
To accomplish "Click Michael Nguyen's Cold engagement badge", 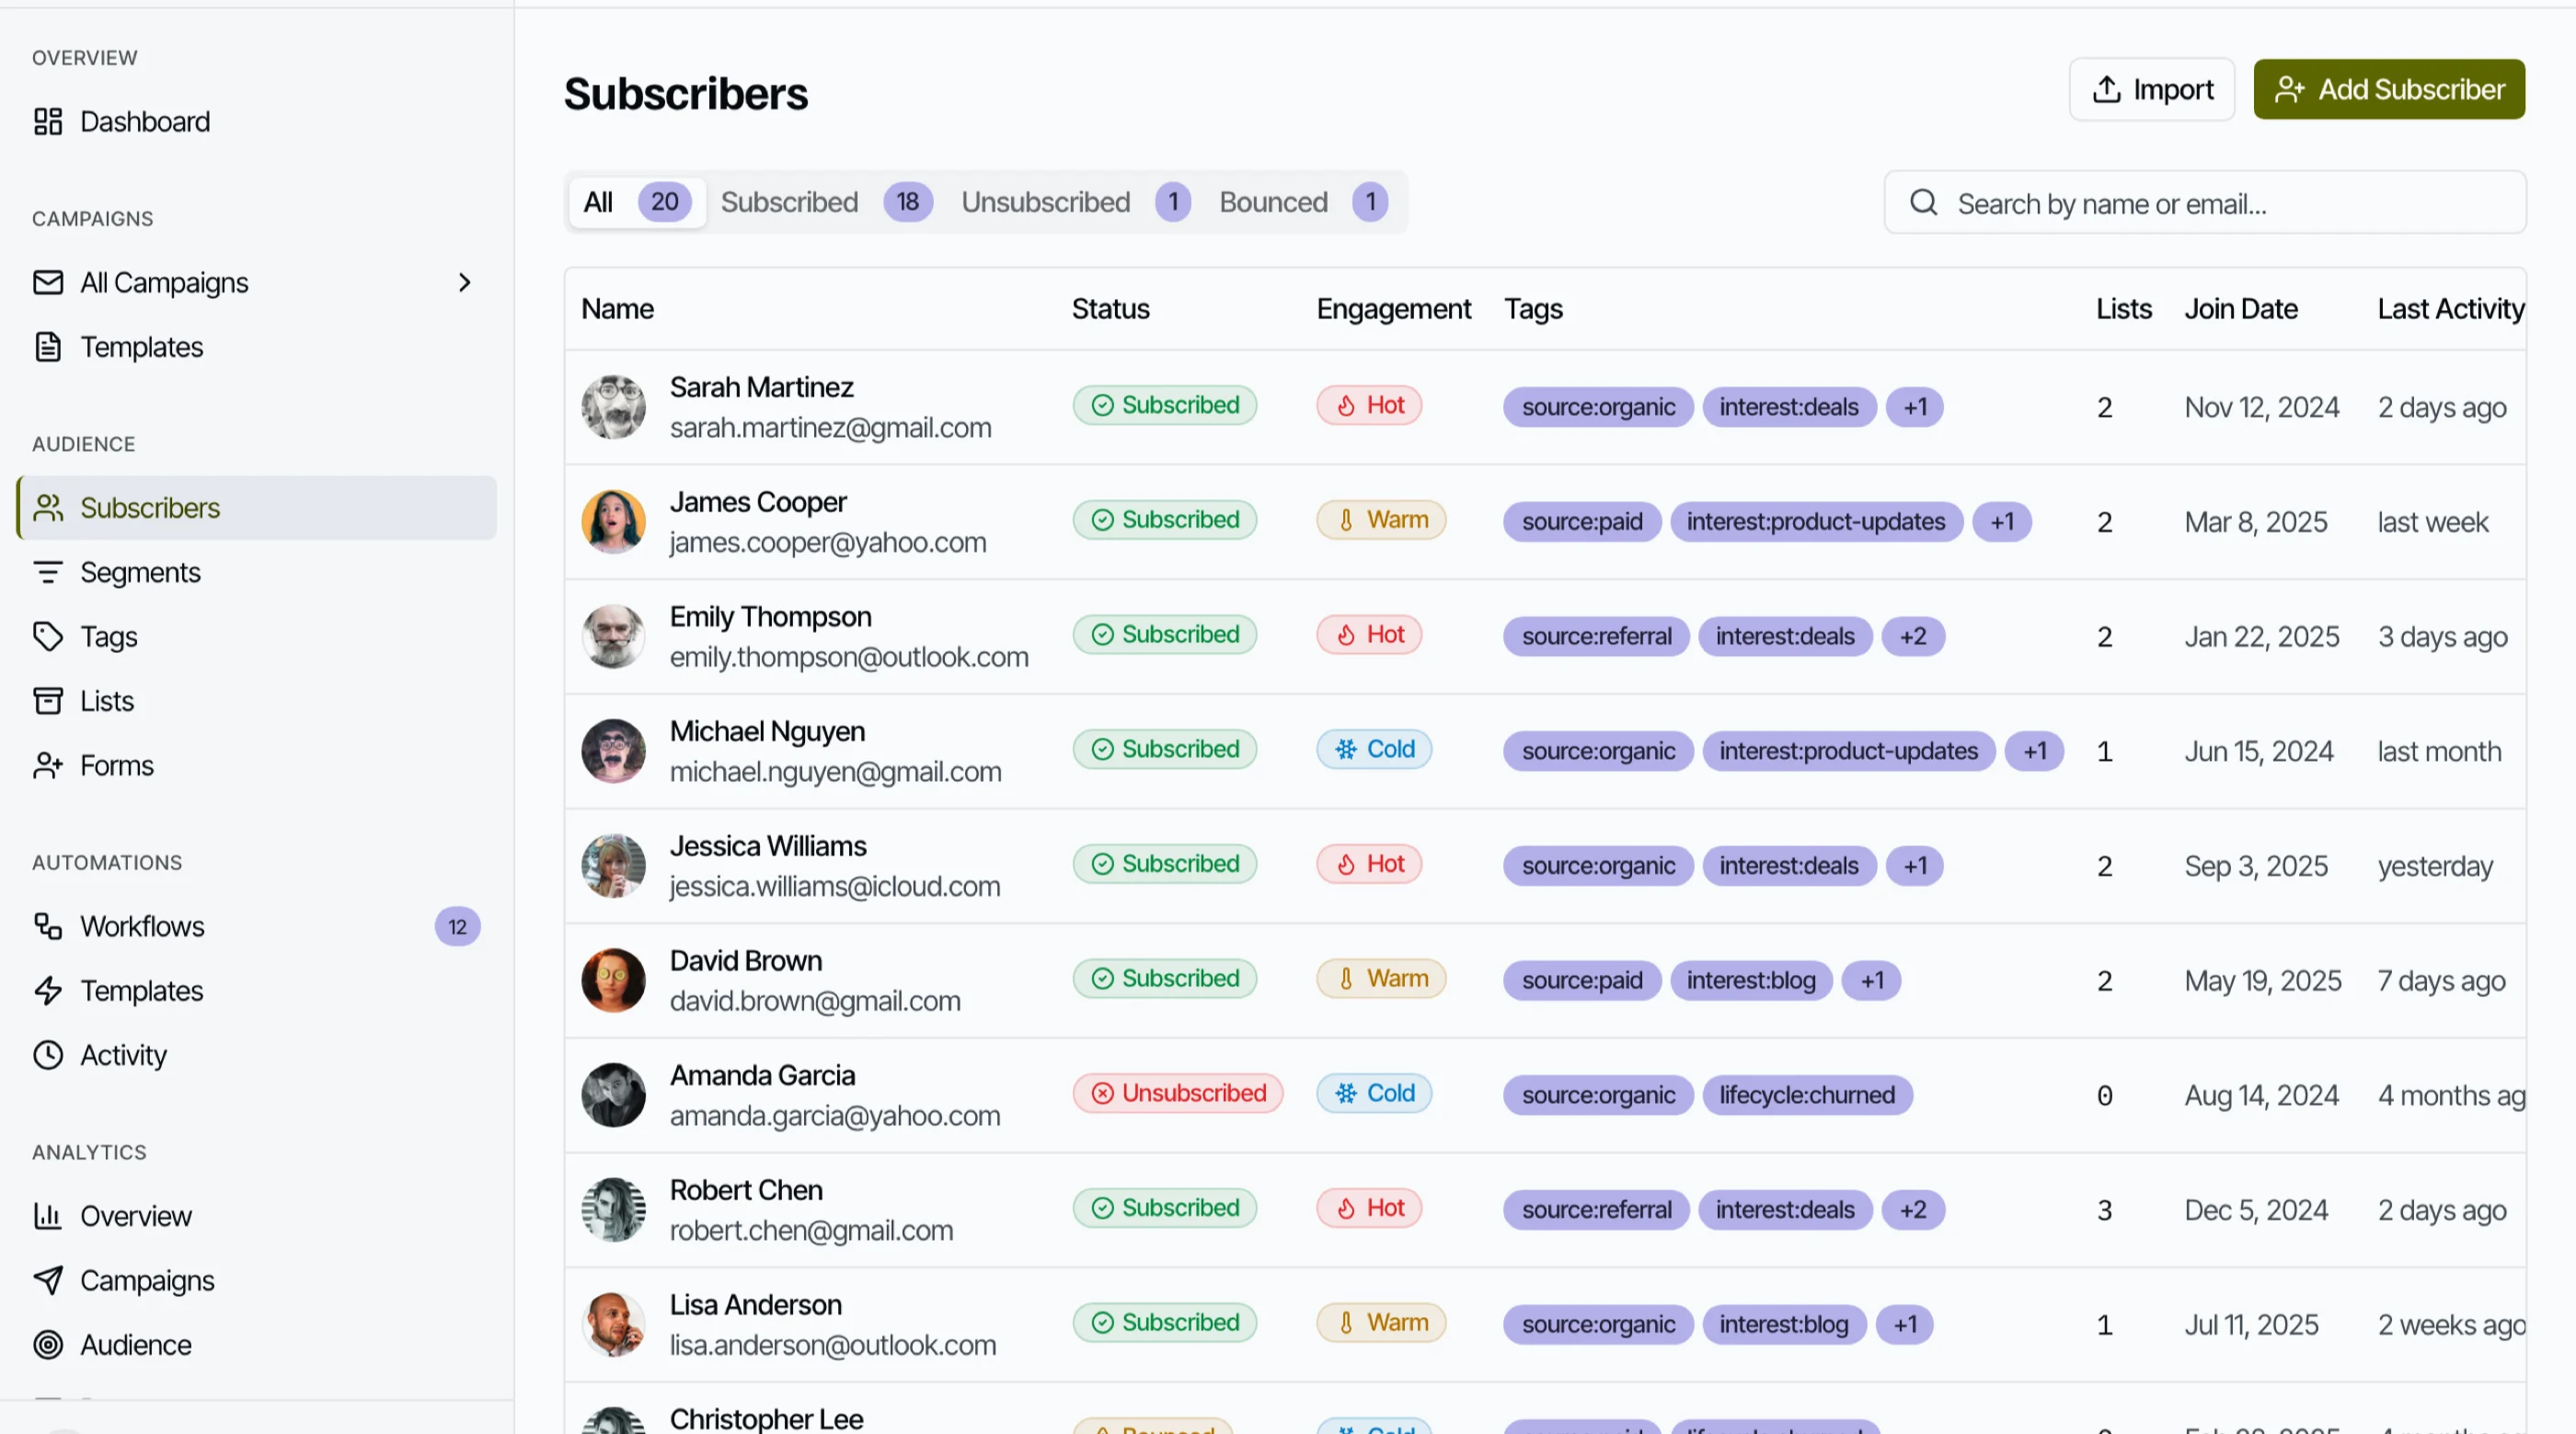I will click(1374, 749).
